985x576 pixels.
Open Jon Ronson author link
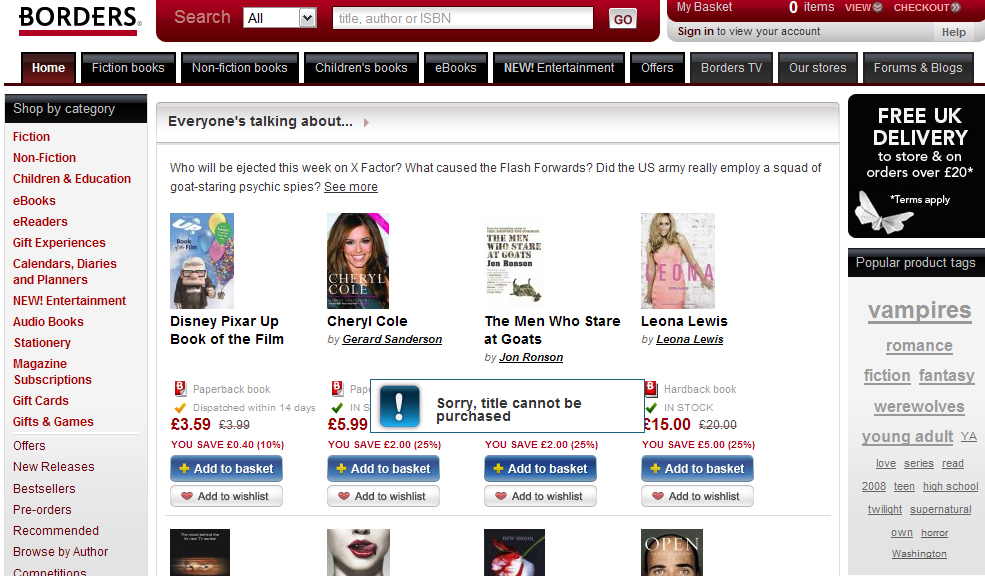tap(531, 357)
